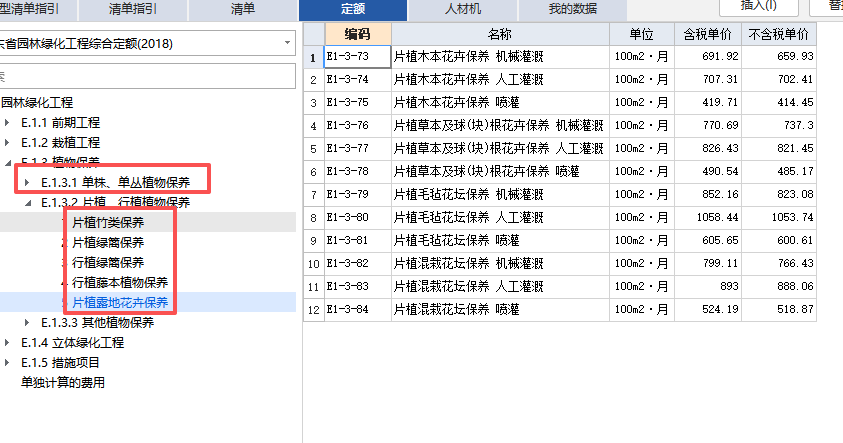Select code cell E1-3-79

(x=358, y=195)
